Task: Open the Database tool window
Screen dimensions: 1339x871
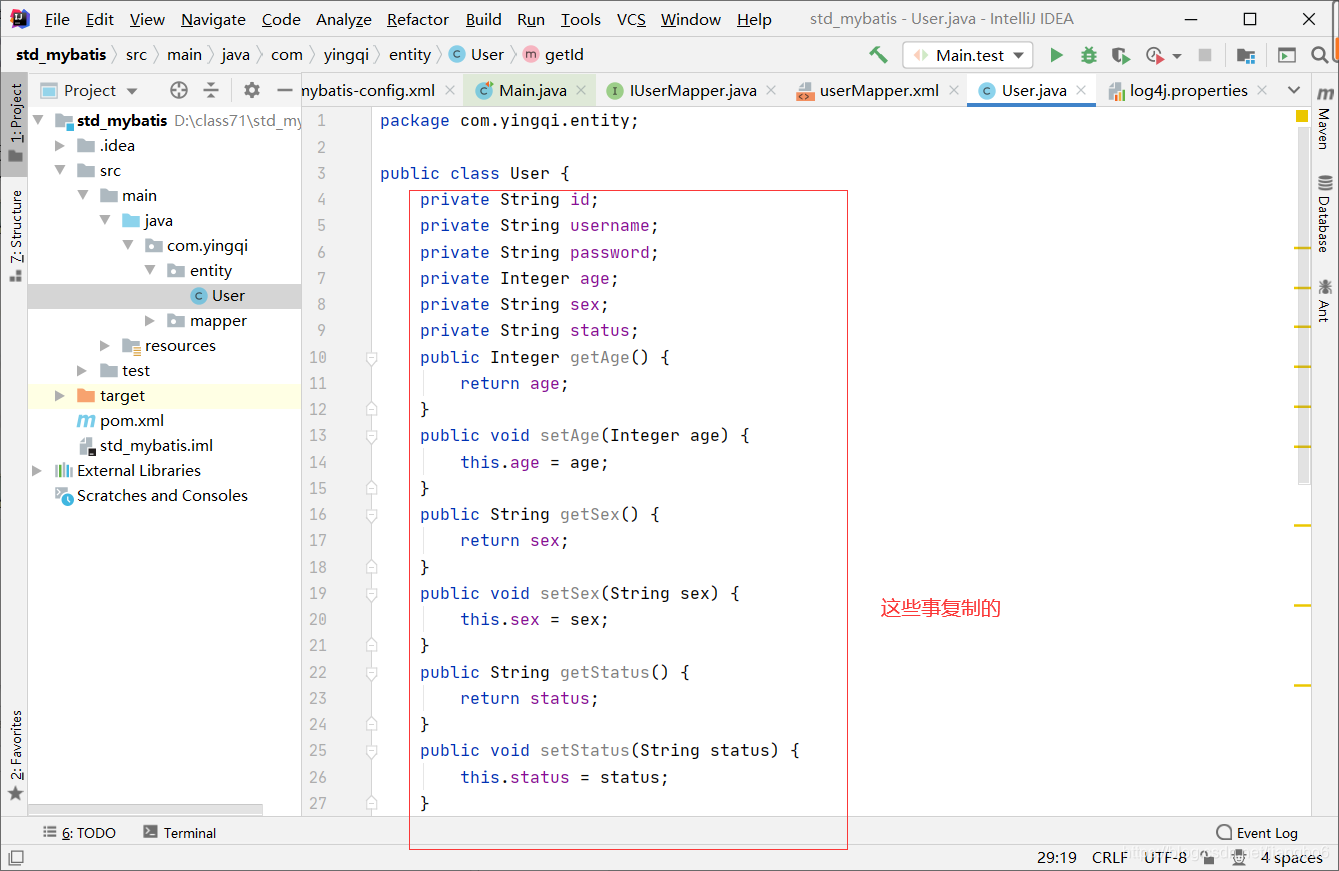Action: (1324, 213)
